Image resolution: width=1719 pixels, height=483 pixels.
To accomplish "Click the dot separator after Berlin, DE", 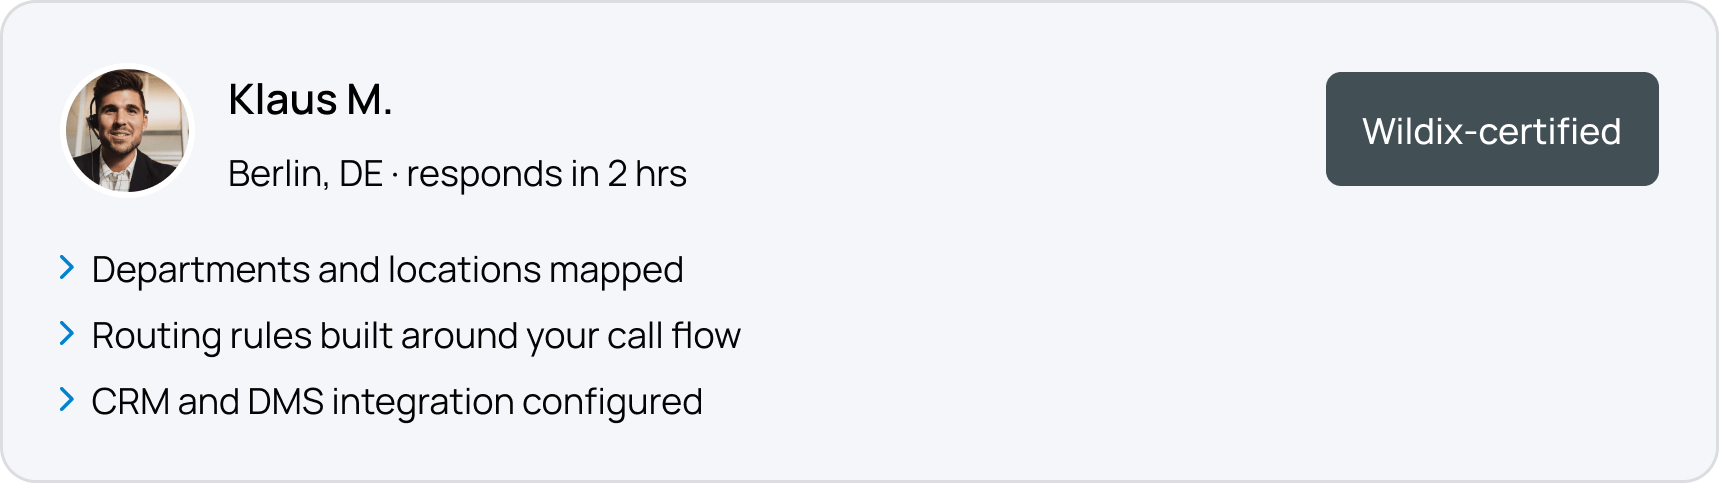I will point(395,176).
